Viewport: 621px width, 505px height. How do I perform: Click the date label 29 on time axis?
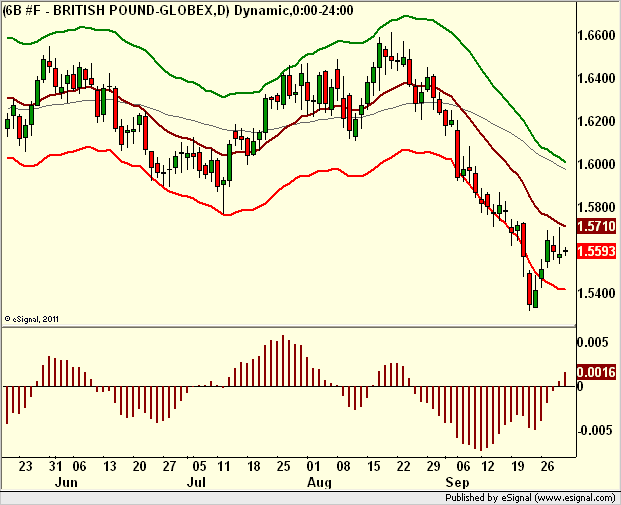(433, 466)
